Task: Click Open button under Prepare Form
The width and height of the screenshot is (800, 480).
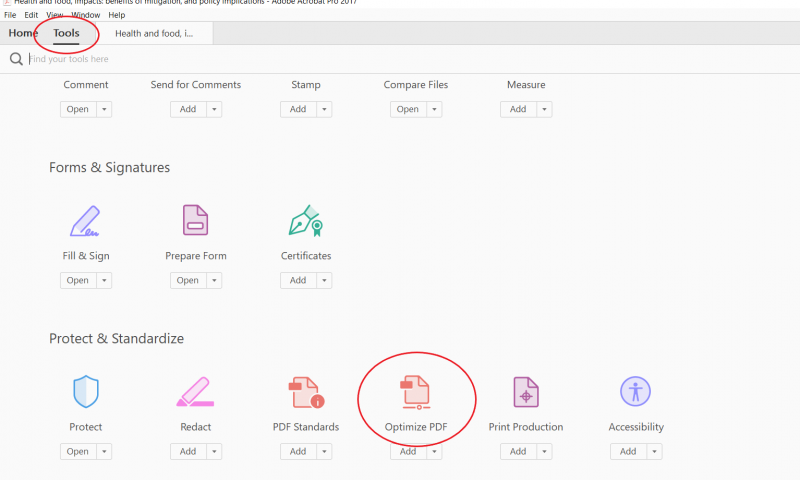Action: coord(188,281)
